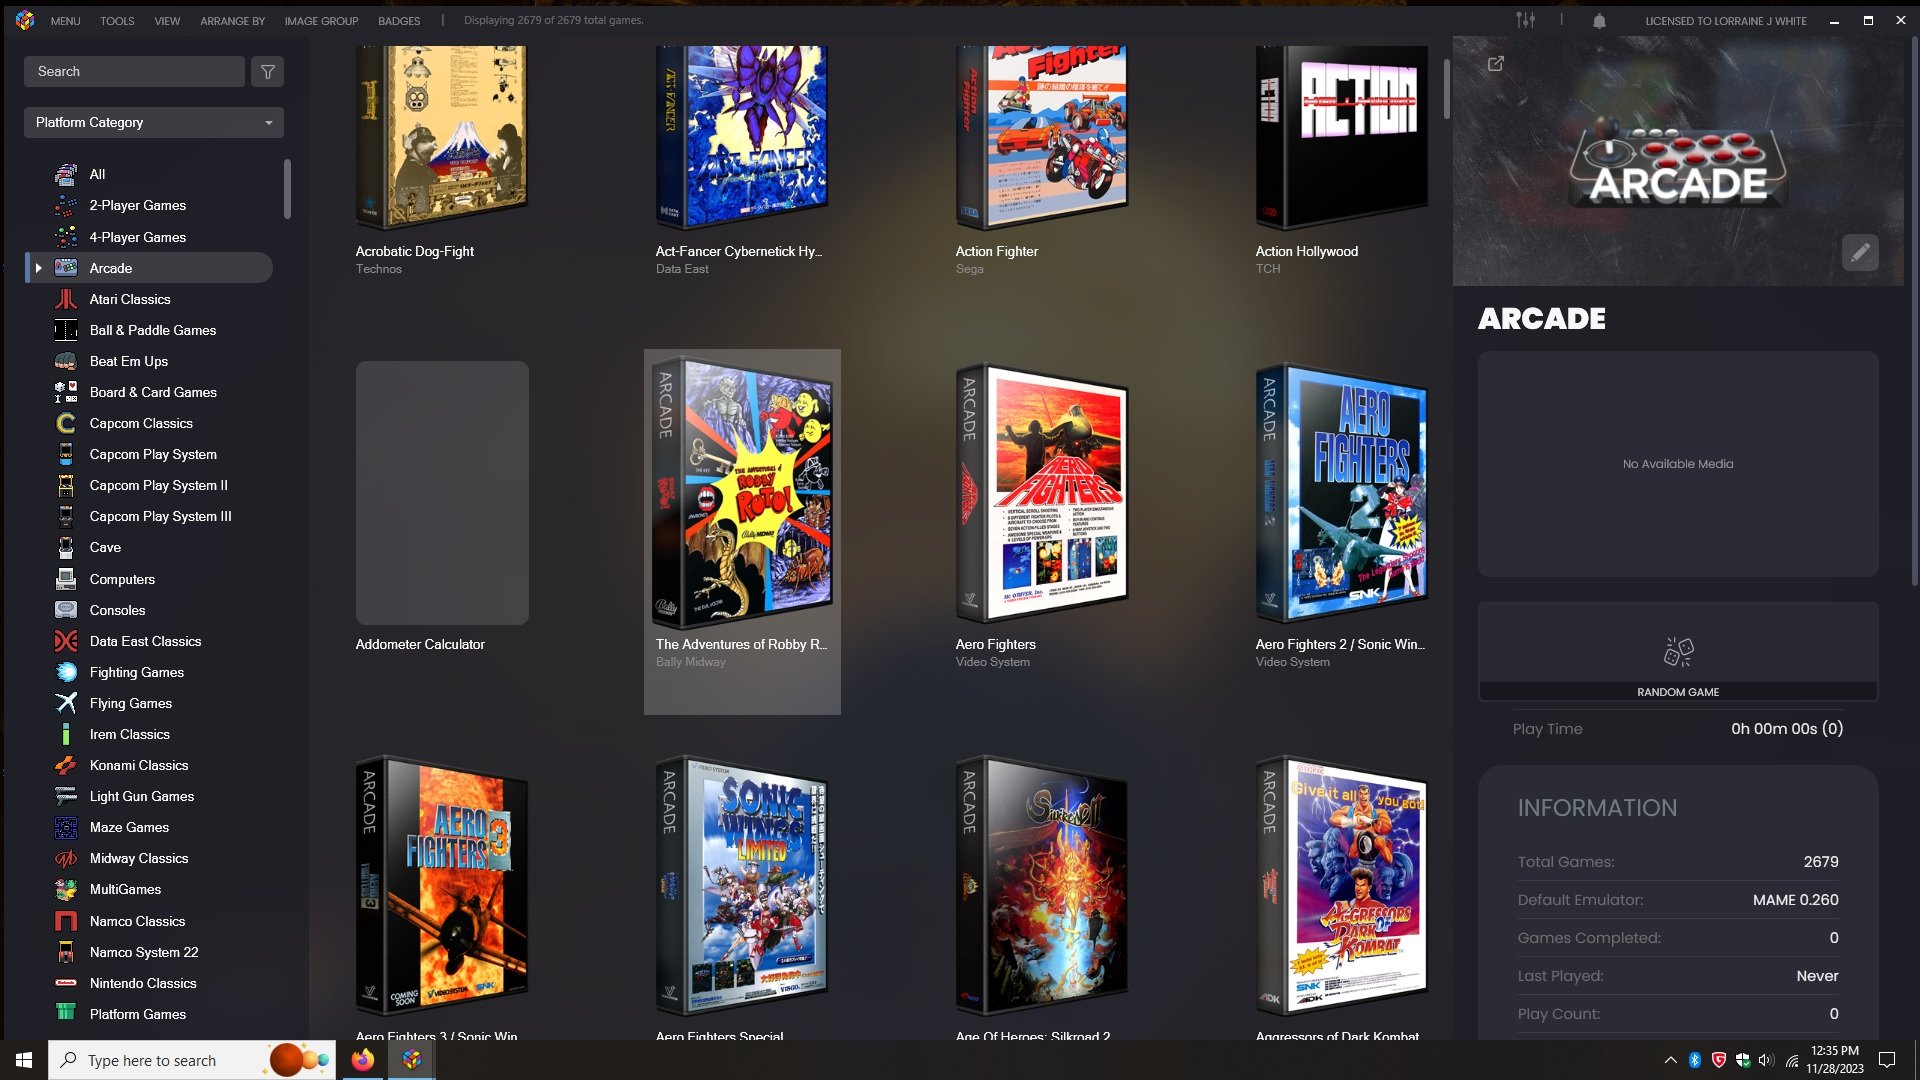Click Windows taskbar search box
1920x1080 pixels.
pos(192,1060)
